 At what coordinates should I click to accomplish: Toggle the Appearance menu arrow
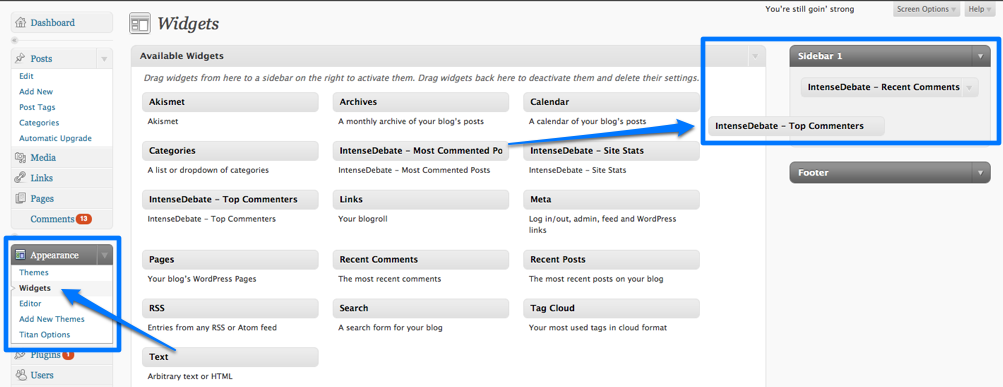coord(104,255)
